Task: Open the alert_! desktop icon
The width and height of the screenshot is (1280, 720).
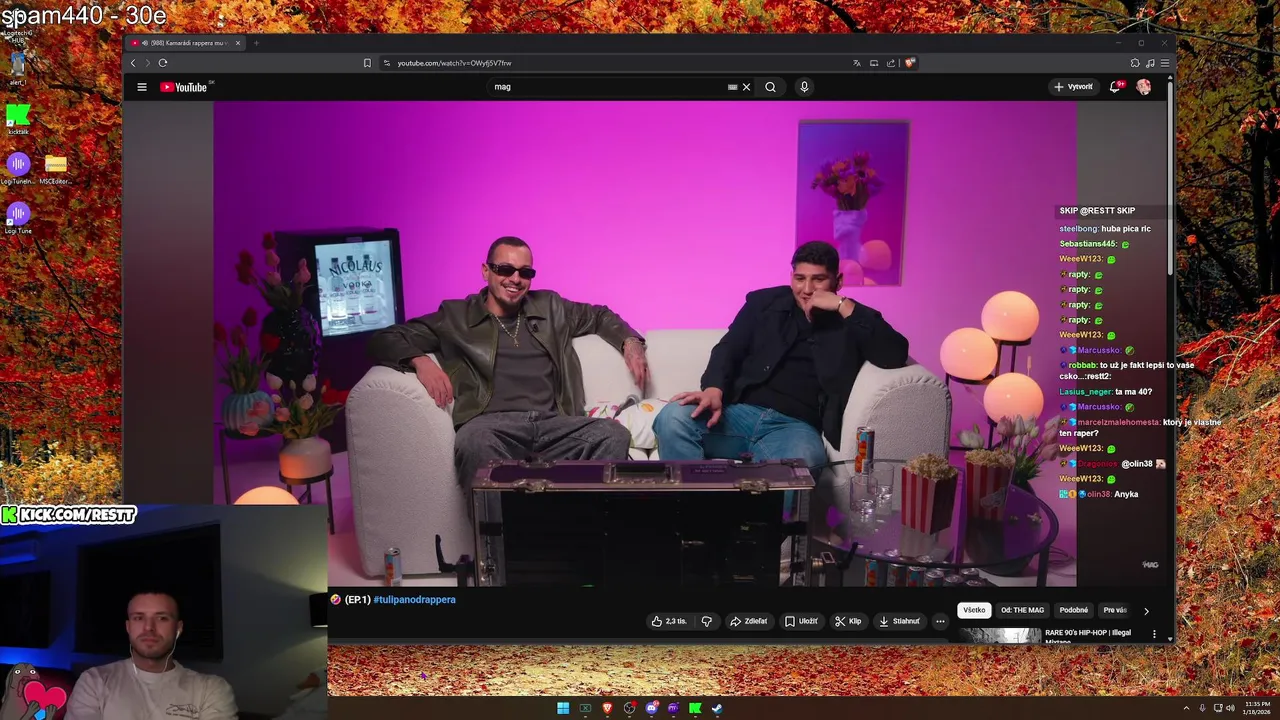Action: point(17,70)
